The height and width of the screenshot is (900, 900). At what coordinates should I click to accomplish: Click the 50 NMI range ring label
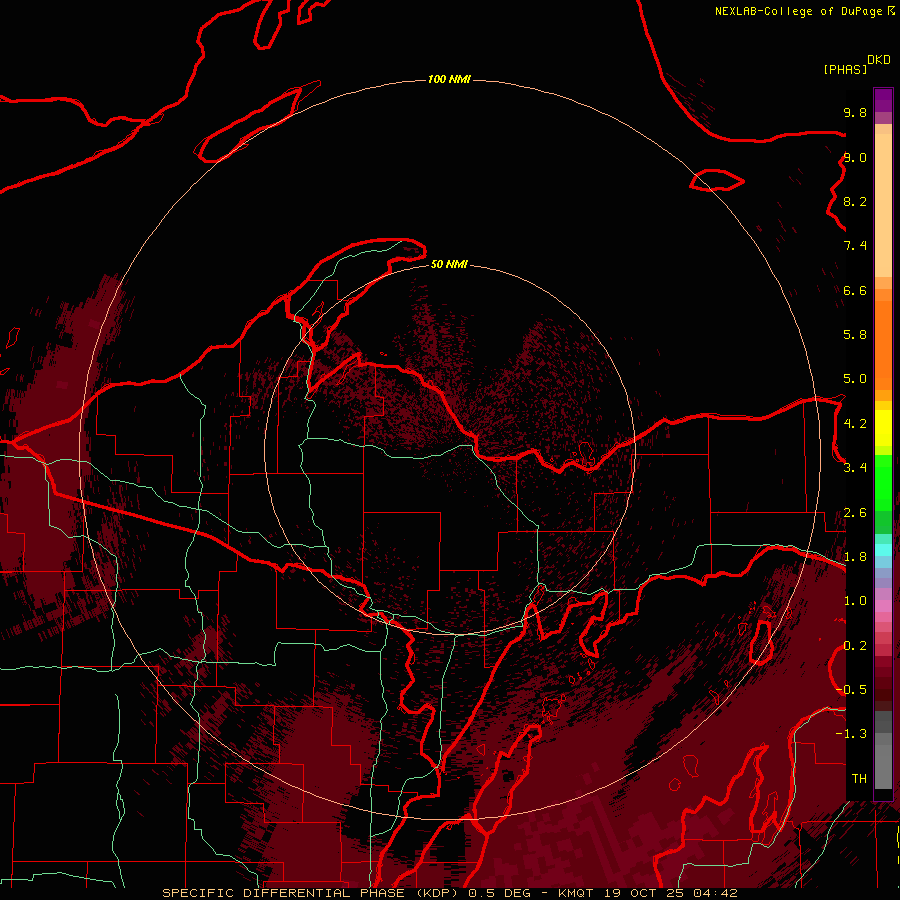pos(449,264)
